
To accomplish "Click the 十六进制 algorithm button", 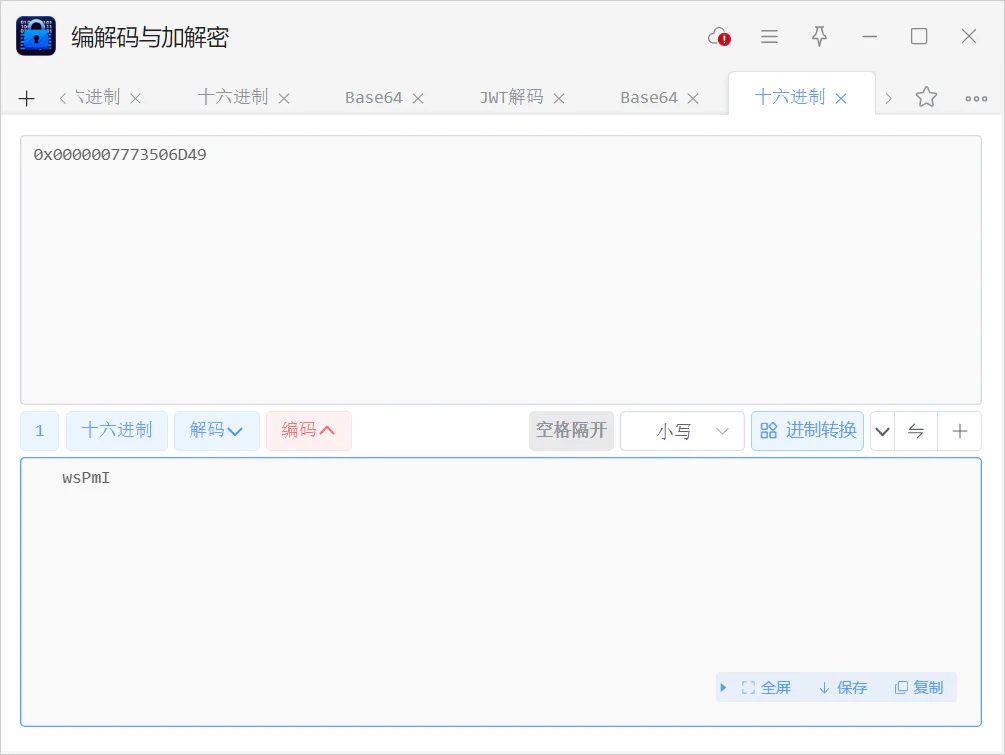I will (x=117, y=431).
